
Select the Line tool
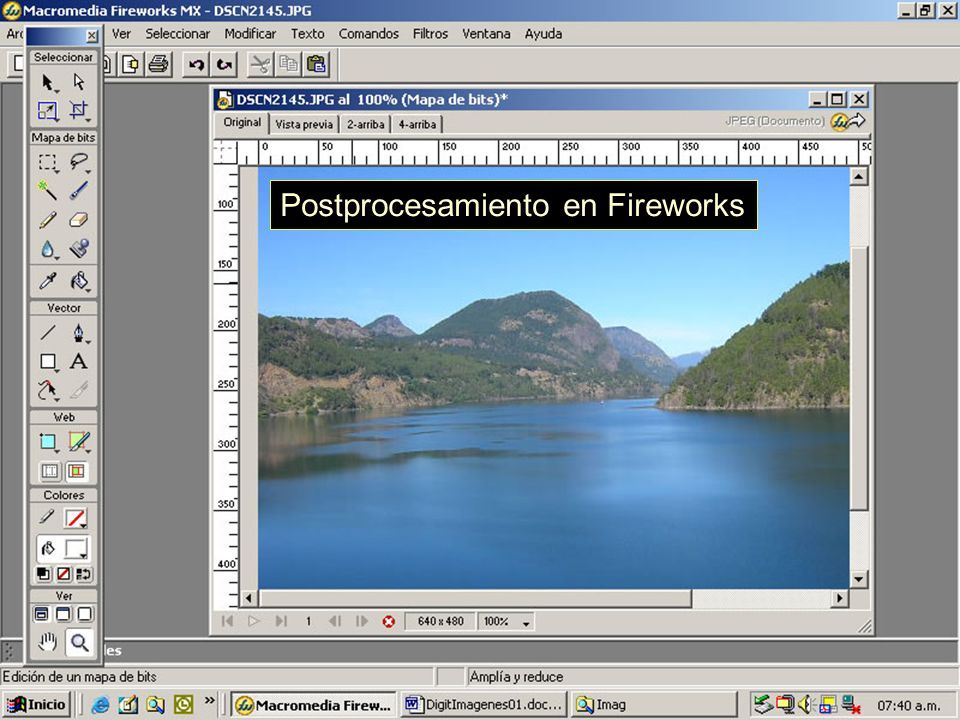pyautogui.click(x=48, y=333)
